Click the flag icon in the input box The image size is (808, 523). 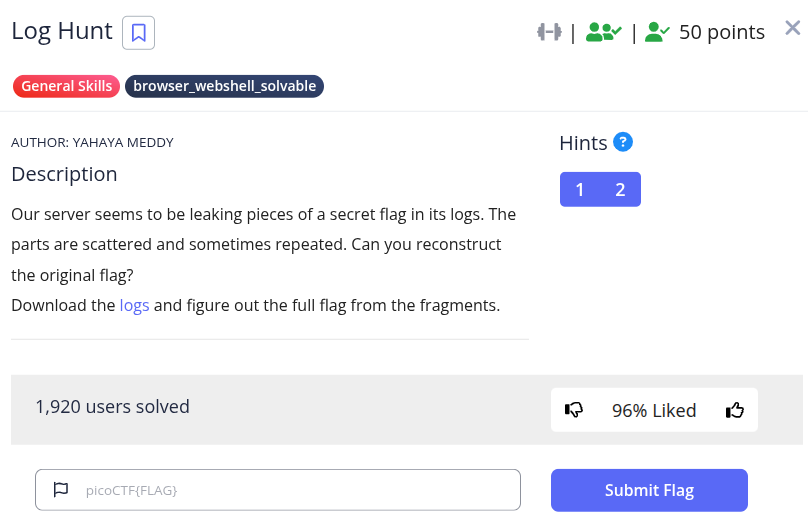(61, 490)
